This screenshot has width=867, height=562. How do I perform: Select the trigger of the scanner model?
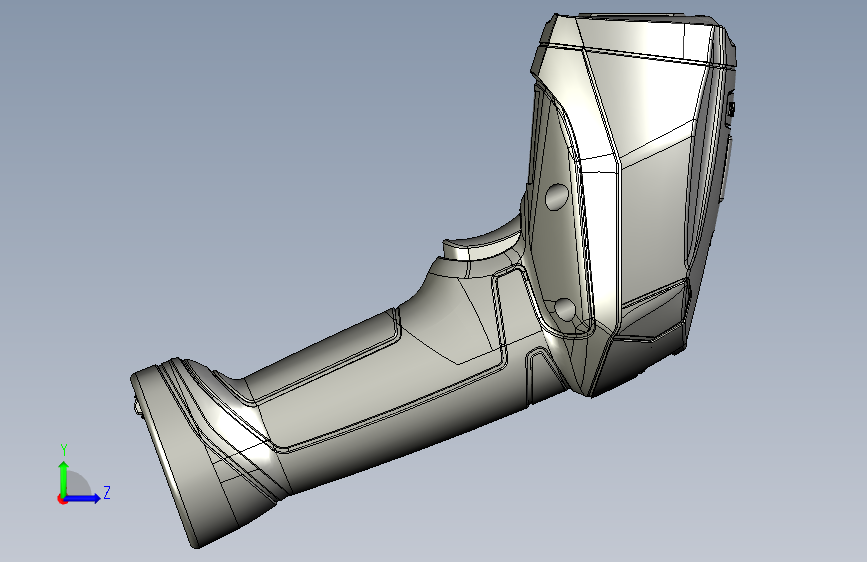pyautogui.click(x=483, y=241)
